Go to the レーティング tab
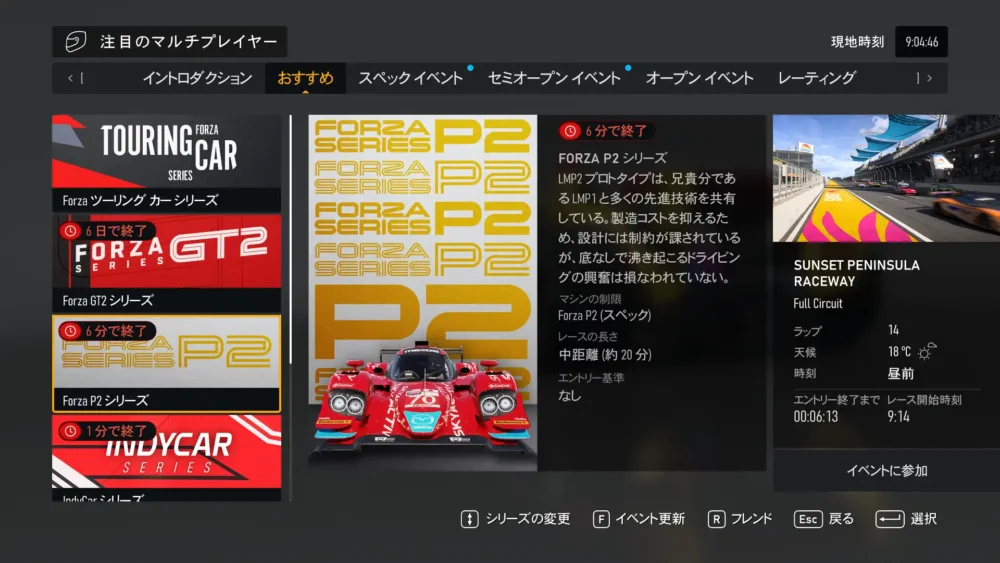Viewport: 1000px width, 563px height. [816, 78]
